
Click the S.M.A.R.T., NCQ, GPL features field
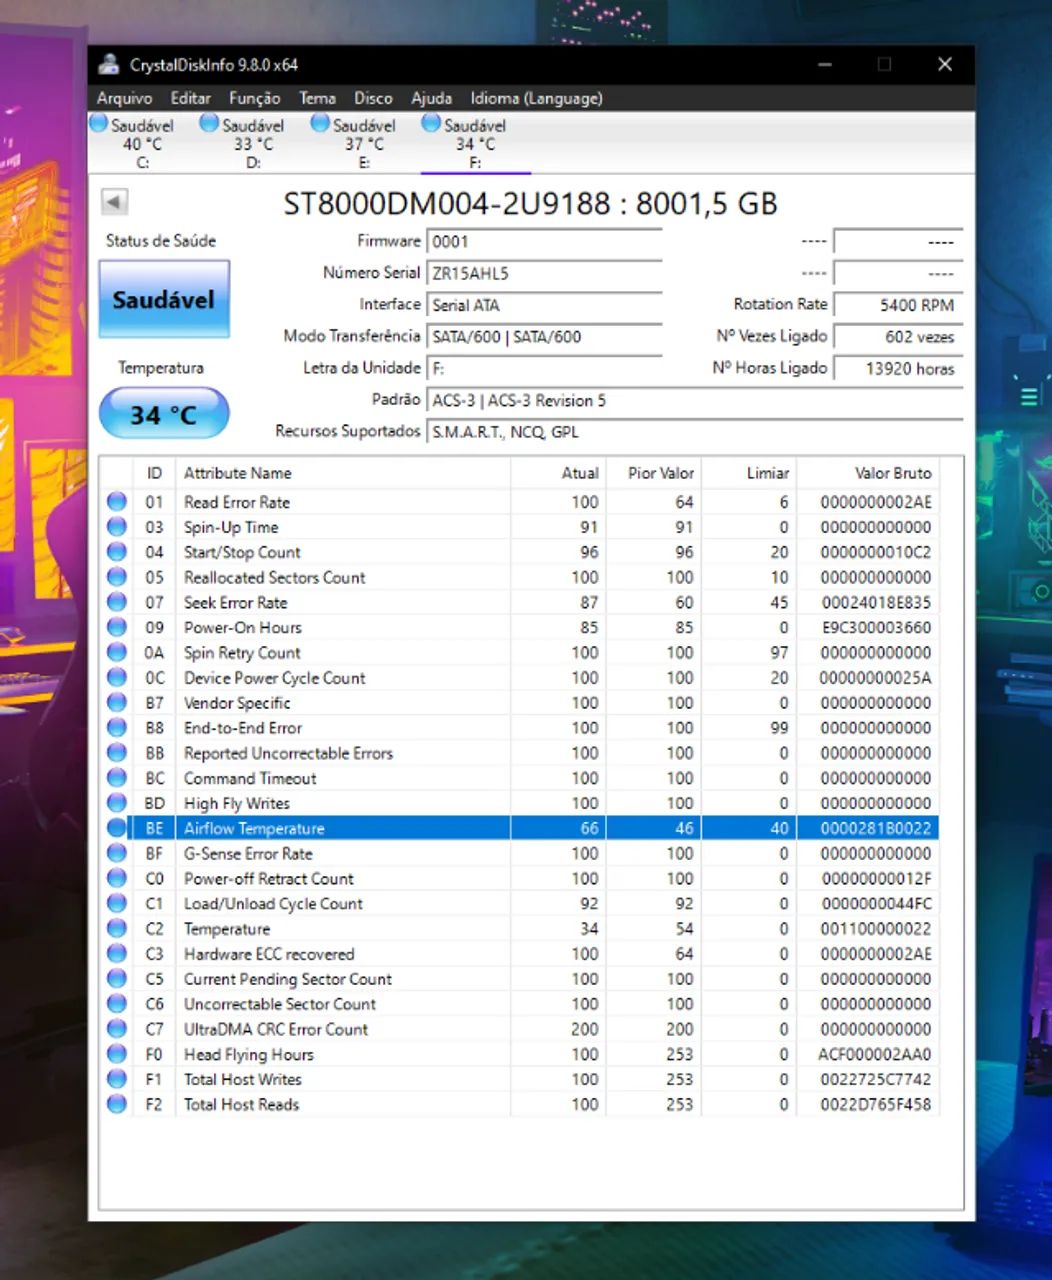694,432
